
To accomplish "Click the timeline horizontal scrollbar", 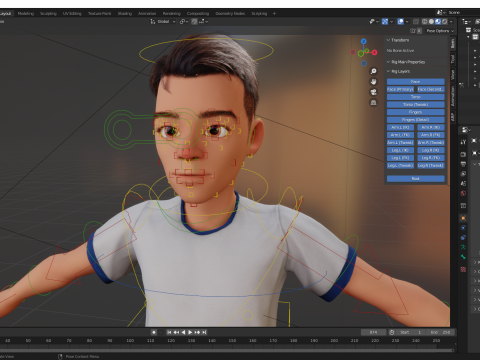I will [227, 350].
